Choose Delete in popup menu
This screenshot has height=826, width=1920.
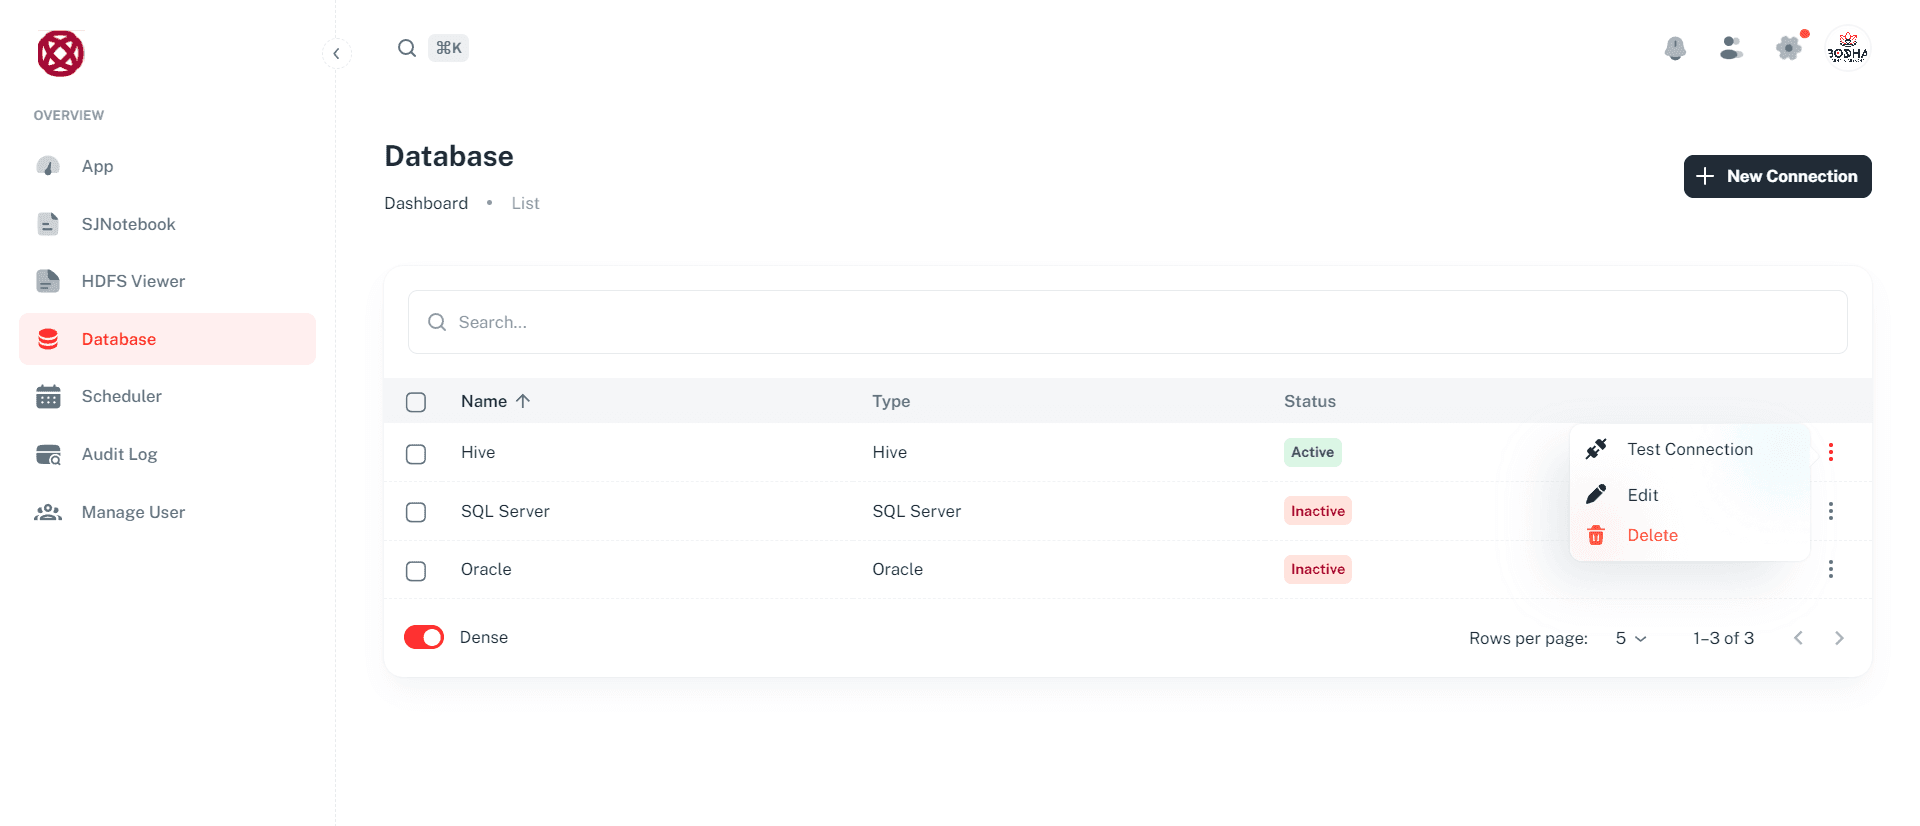1689,535
